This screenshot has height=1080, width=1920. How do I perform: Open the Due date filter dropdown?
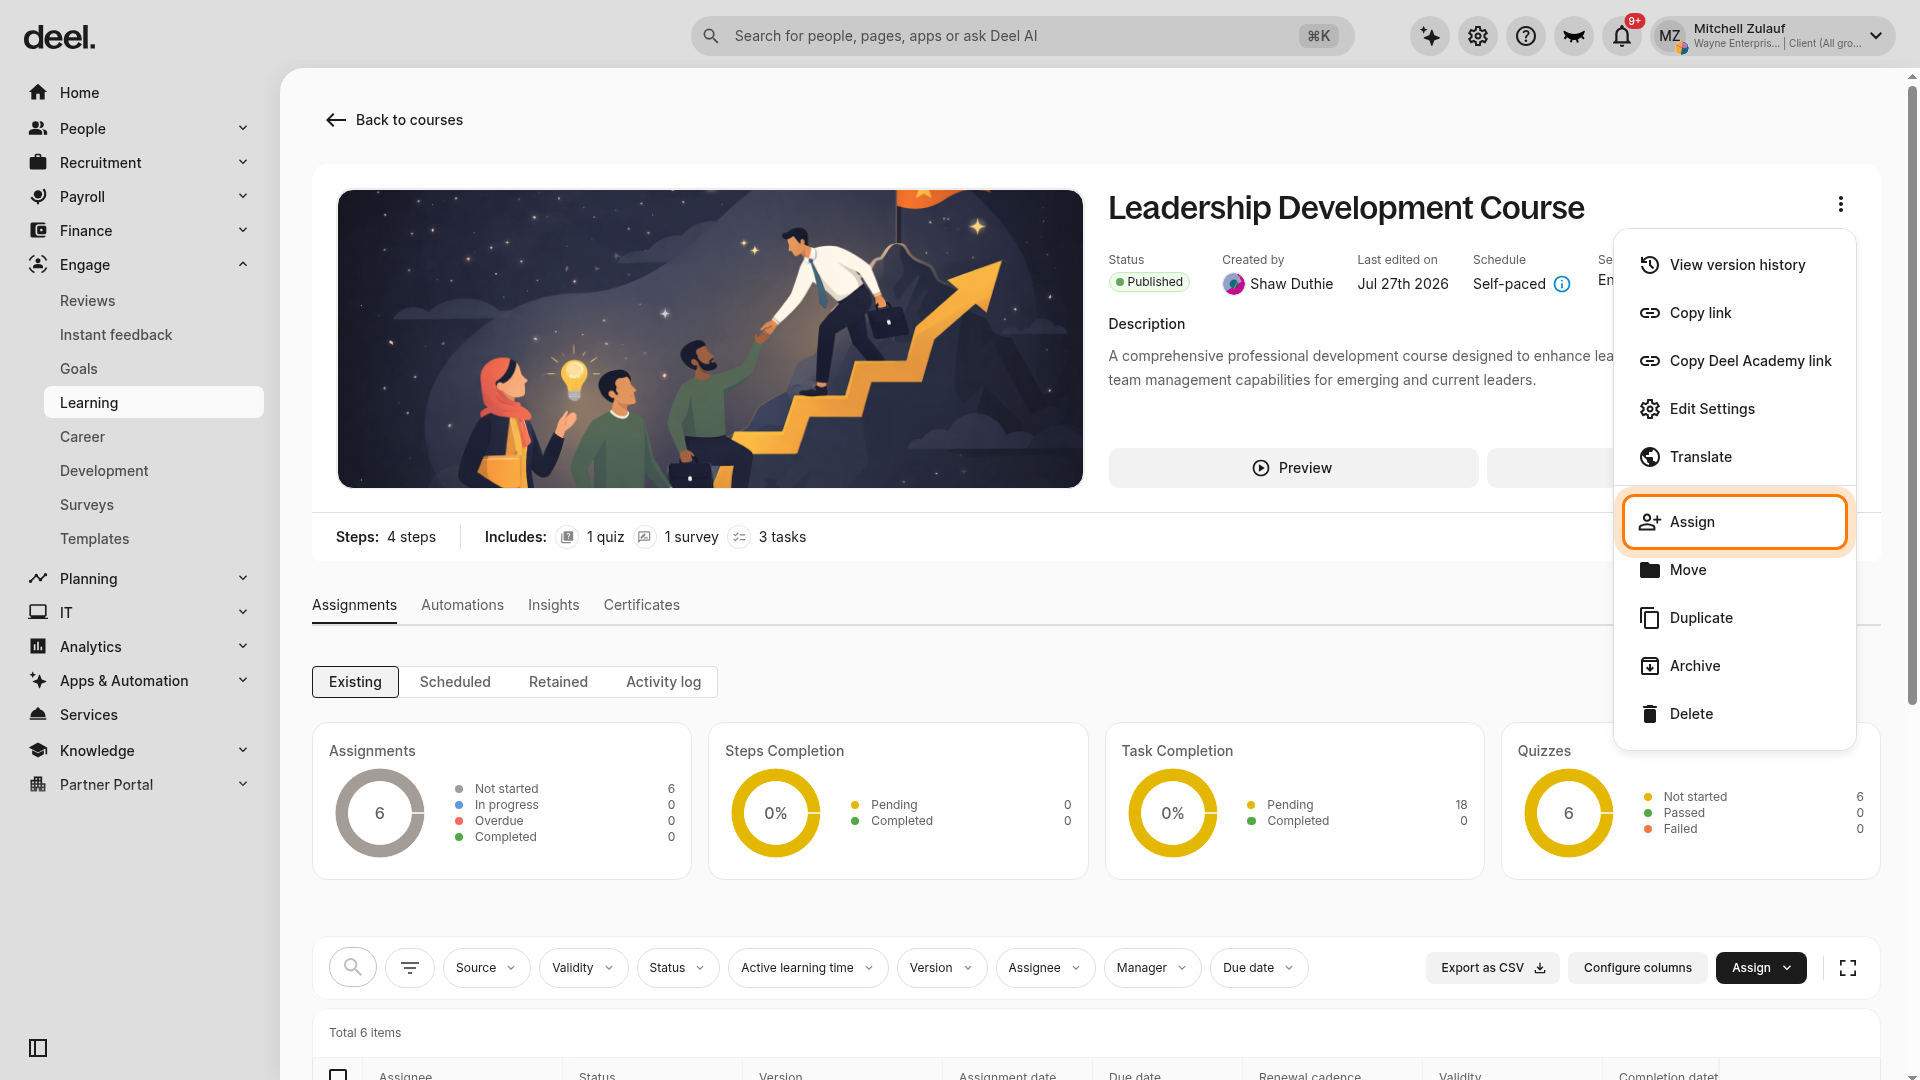point(1258,968)
